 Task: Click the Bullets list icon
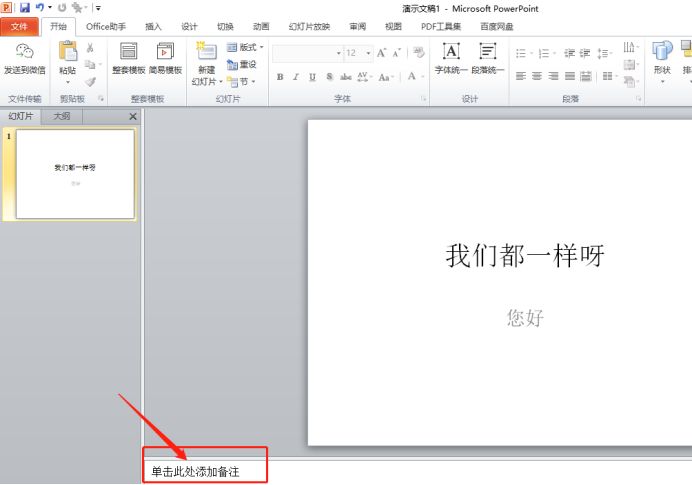point(521,53)
